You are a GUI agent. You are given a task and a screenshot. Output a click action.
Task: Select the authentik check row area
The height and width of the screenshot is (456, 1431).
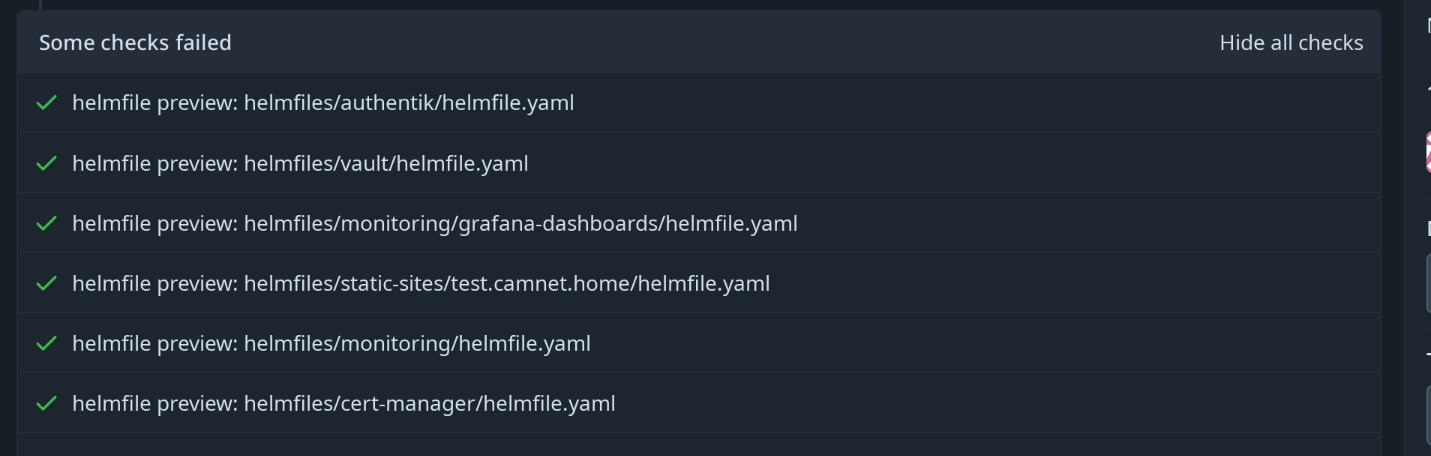(699, 102)
